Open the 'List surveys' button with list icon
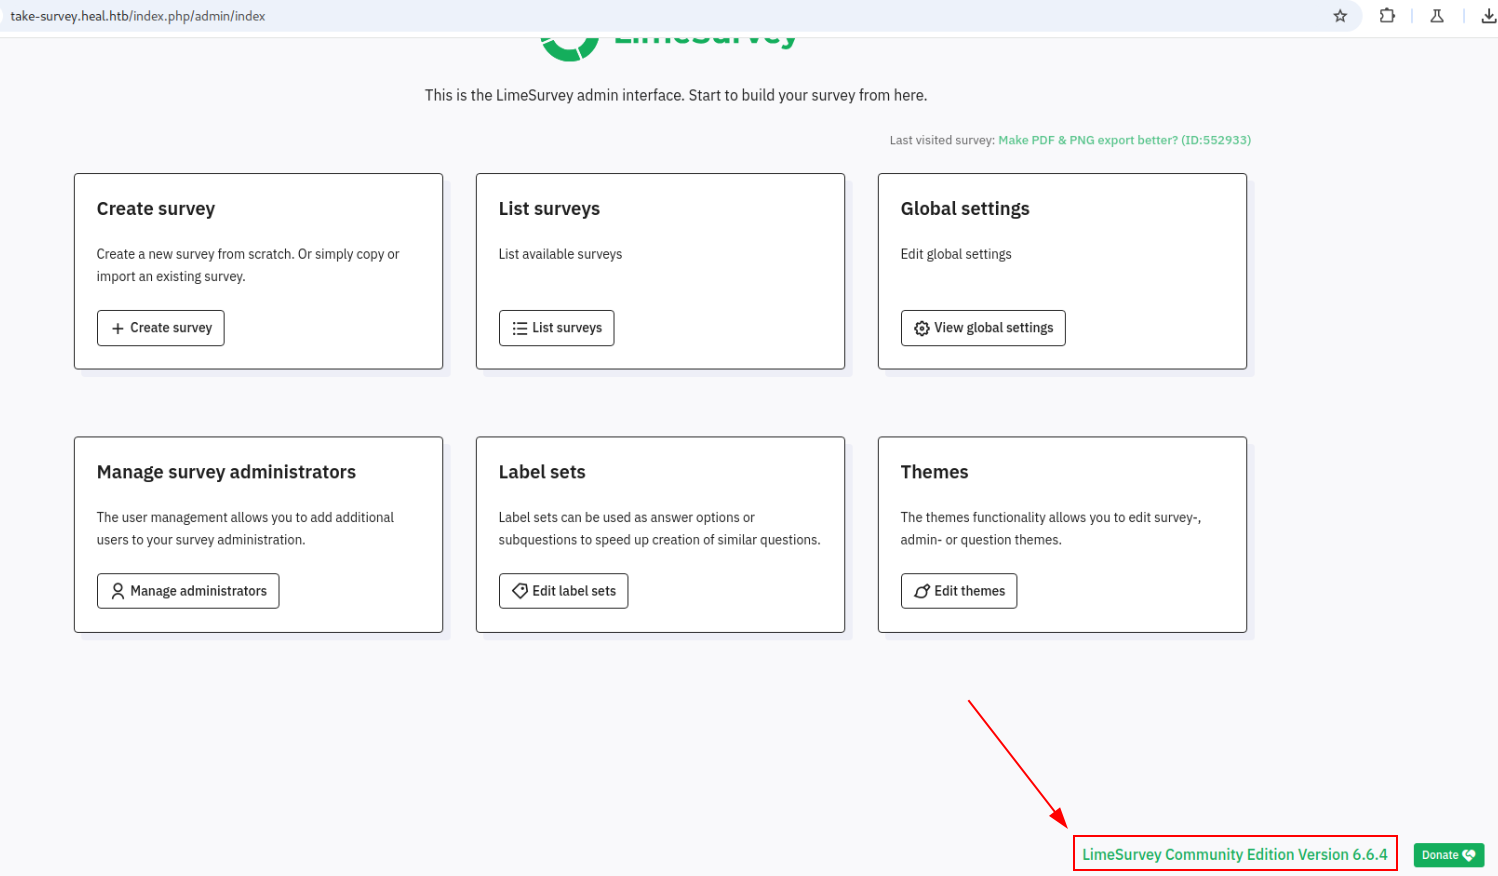 point(557,328)
